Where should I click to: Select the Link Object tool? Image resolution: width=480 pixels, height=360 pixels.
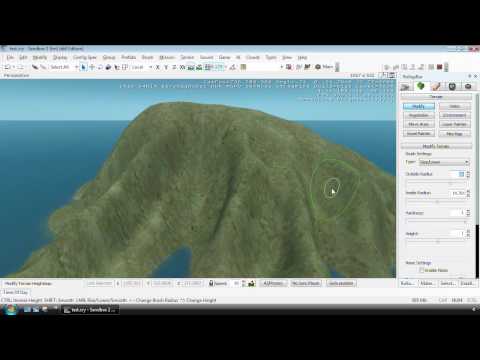[x=35, y=67]
